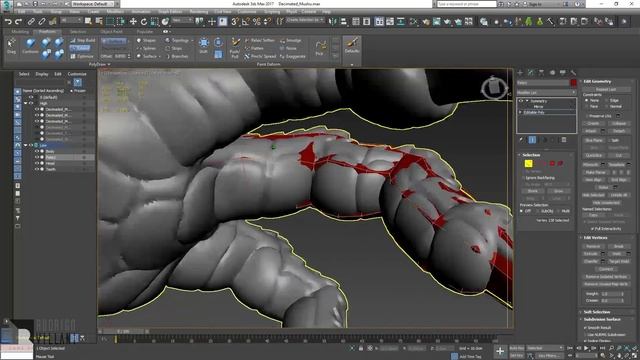The image size is (640, 360).
Task: Toggle Smooth Result checkbox
Action: pos(586,327)
